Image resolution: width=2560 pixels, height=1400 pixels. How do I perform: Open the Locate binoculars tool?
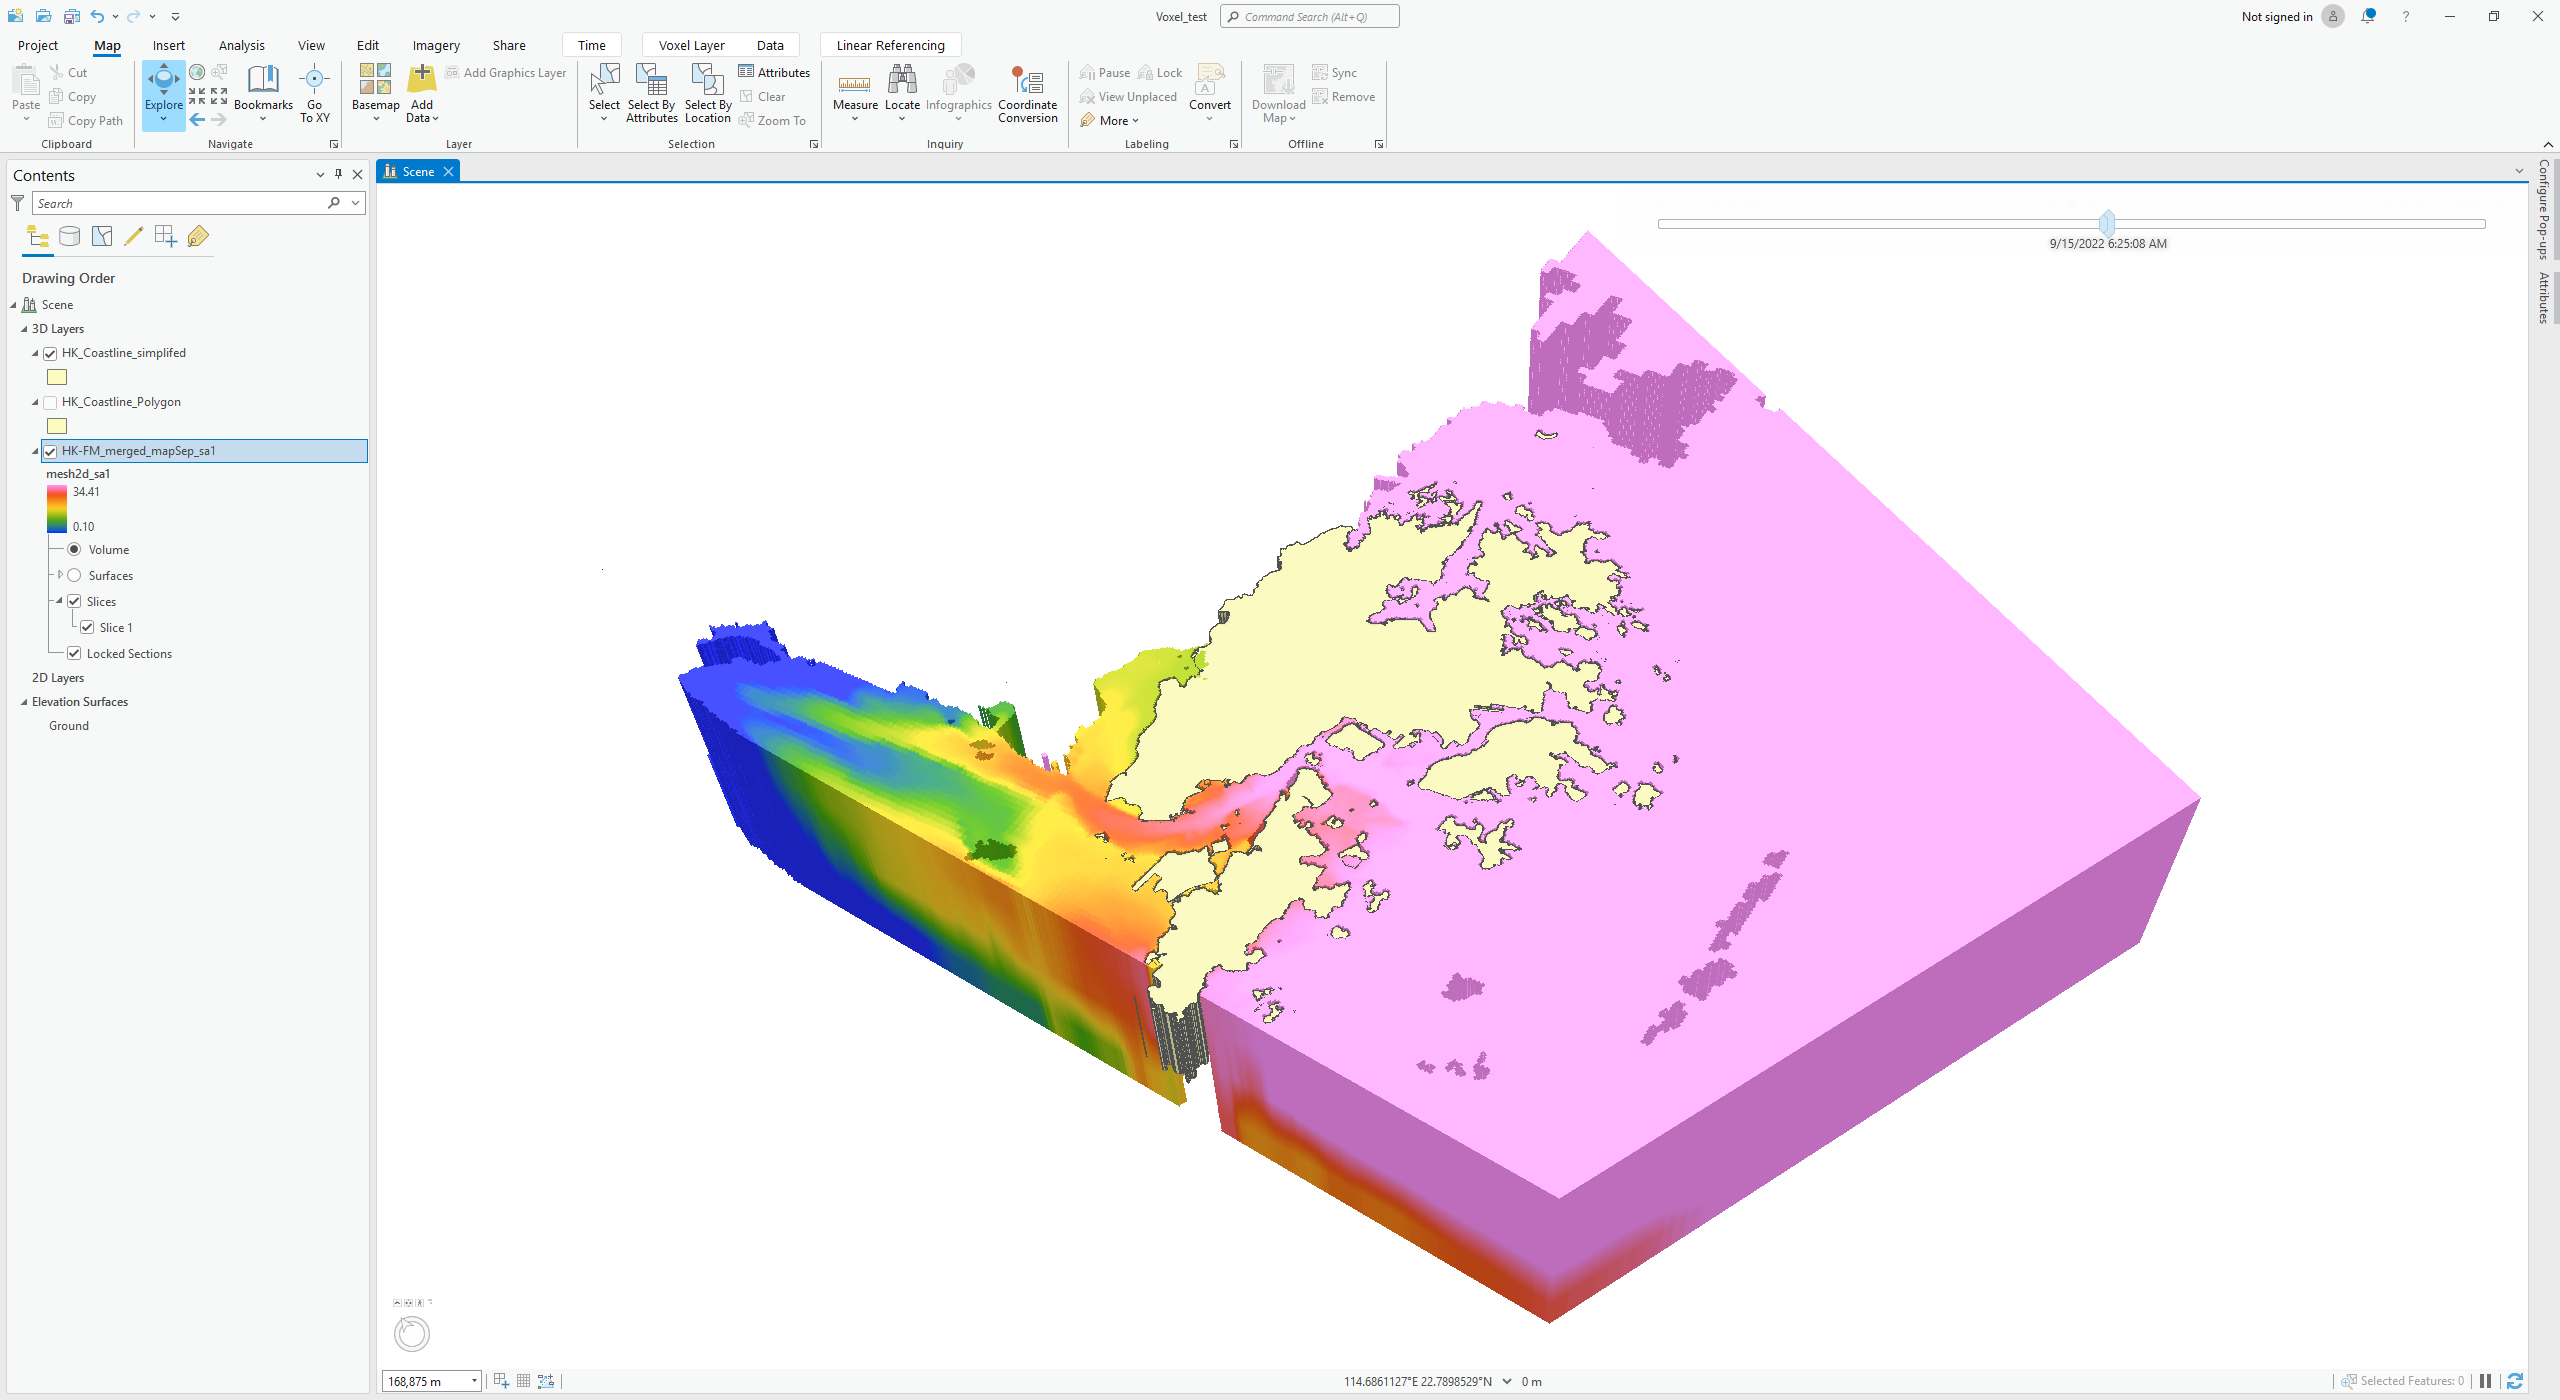[901, 82]
